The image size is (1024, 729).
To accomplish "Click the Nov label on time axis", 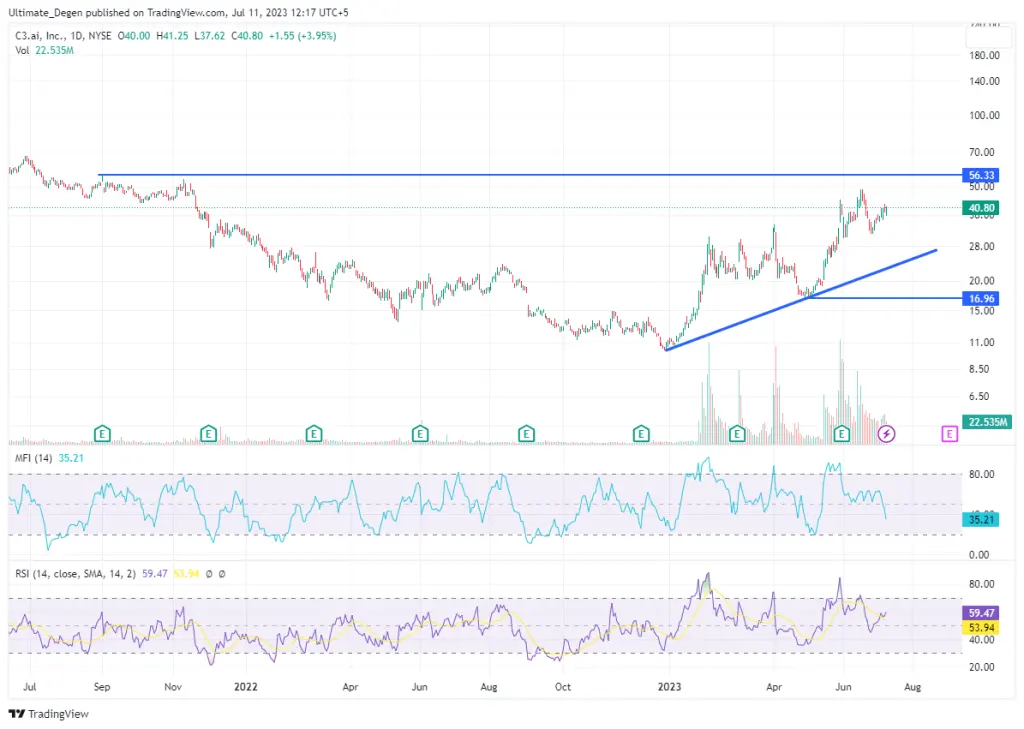I will 173,687.
